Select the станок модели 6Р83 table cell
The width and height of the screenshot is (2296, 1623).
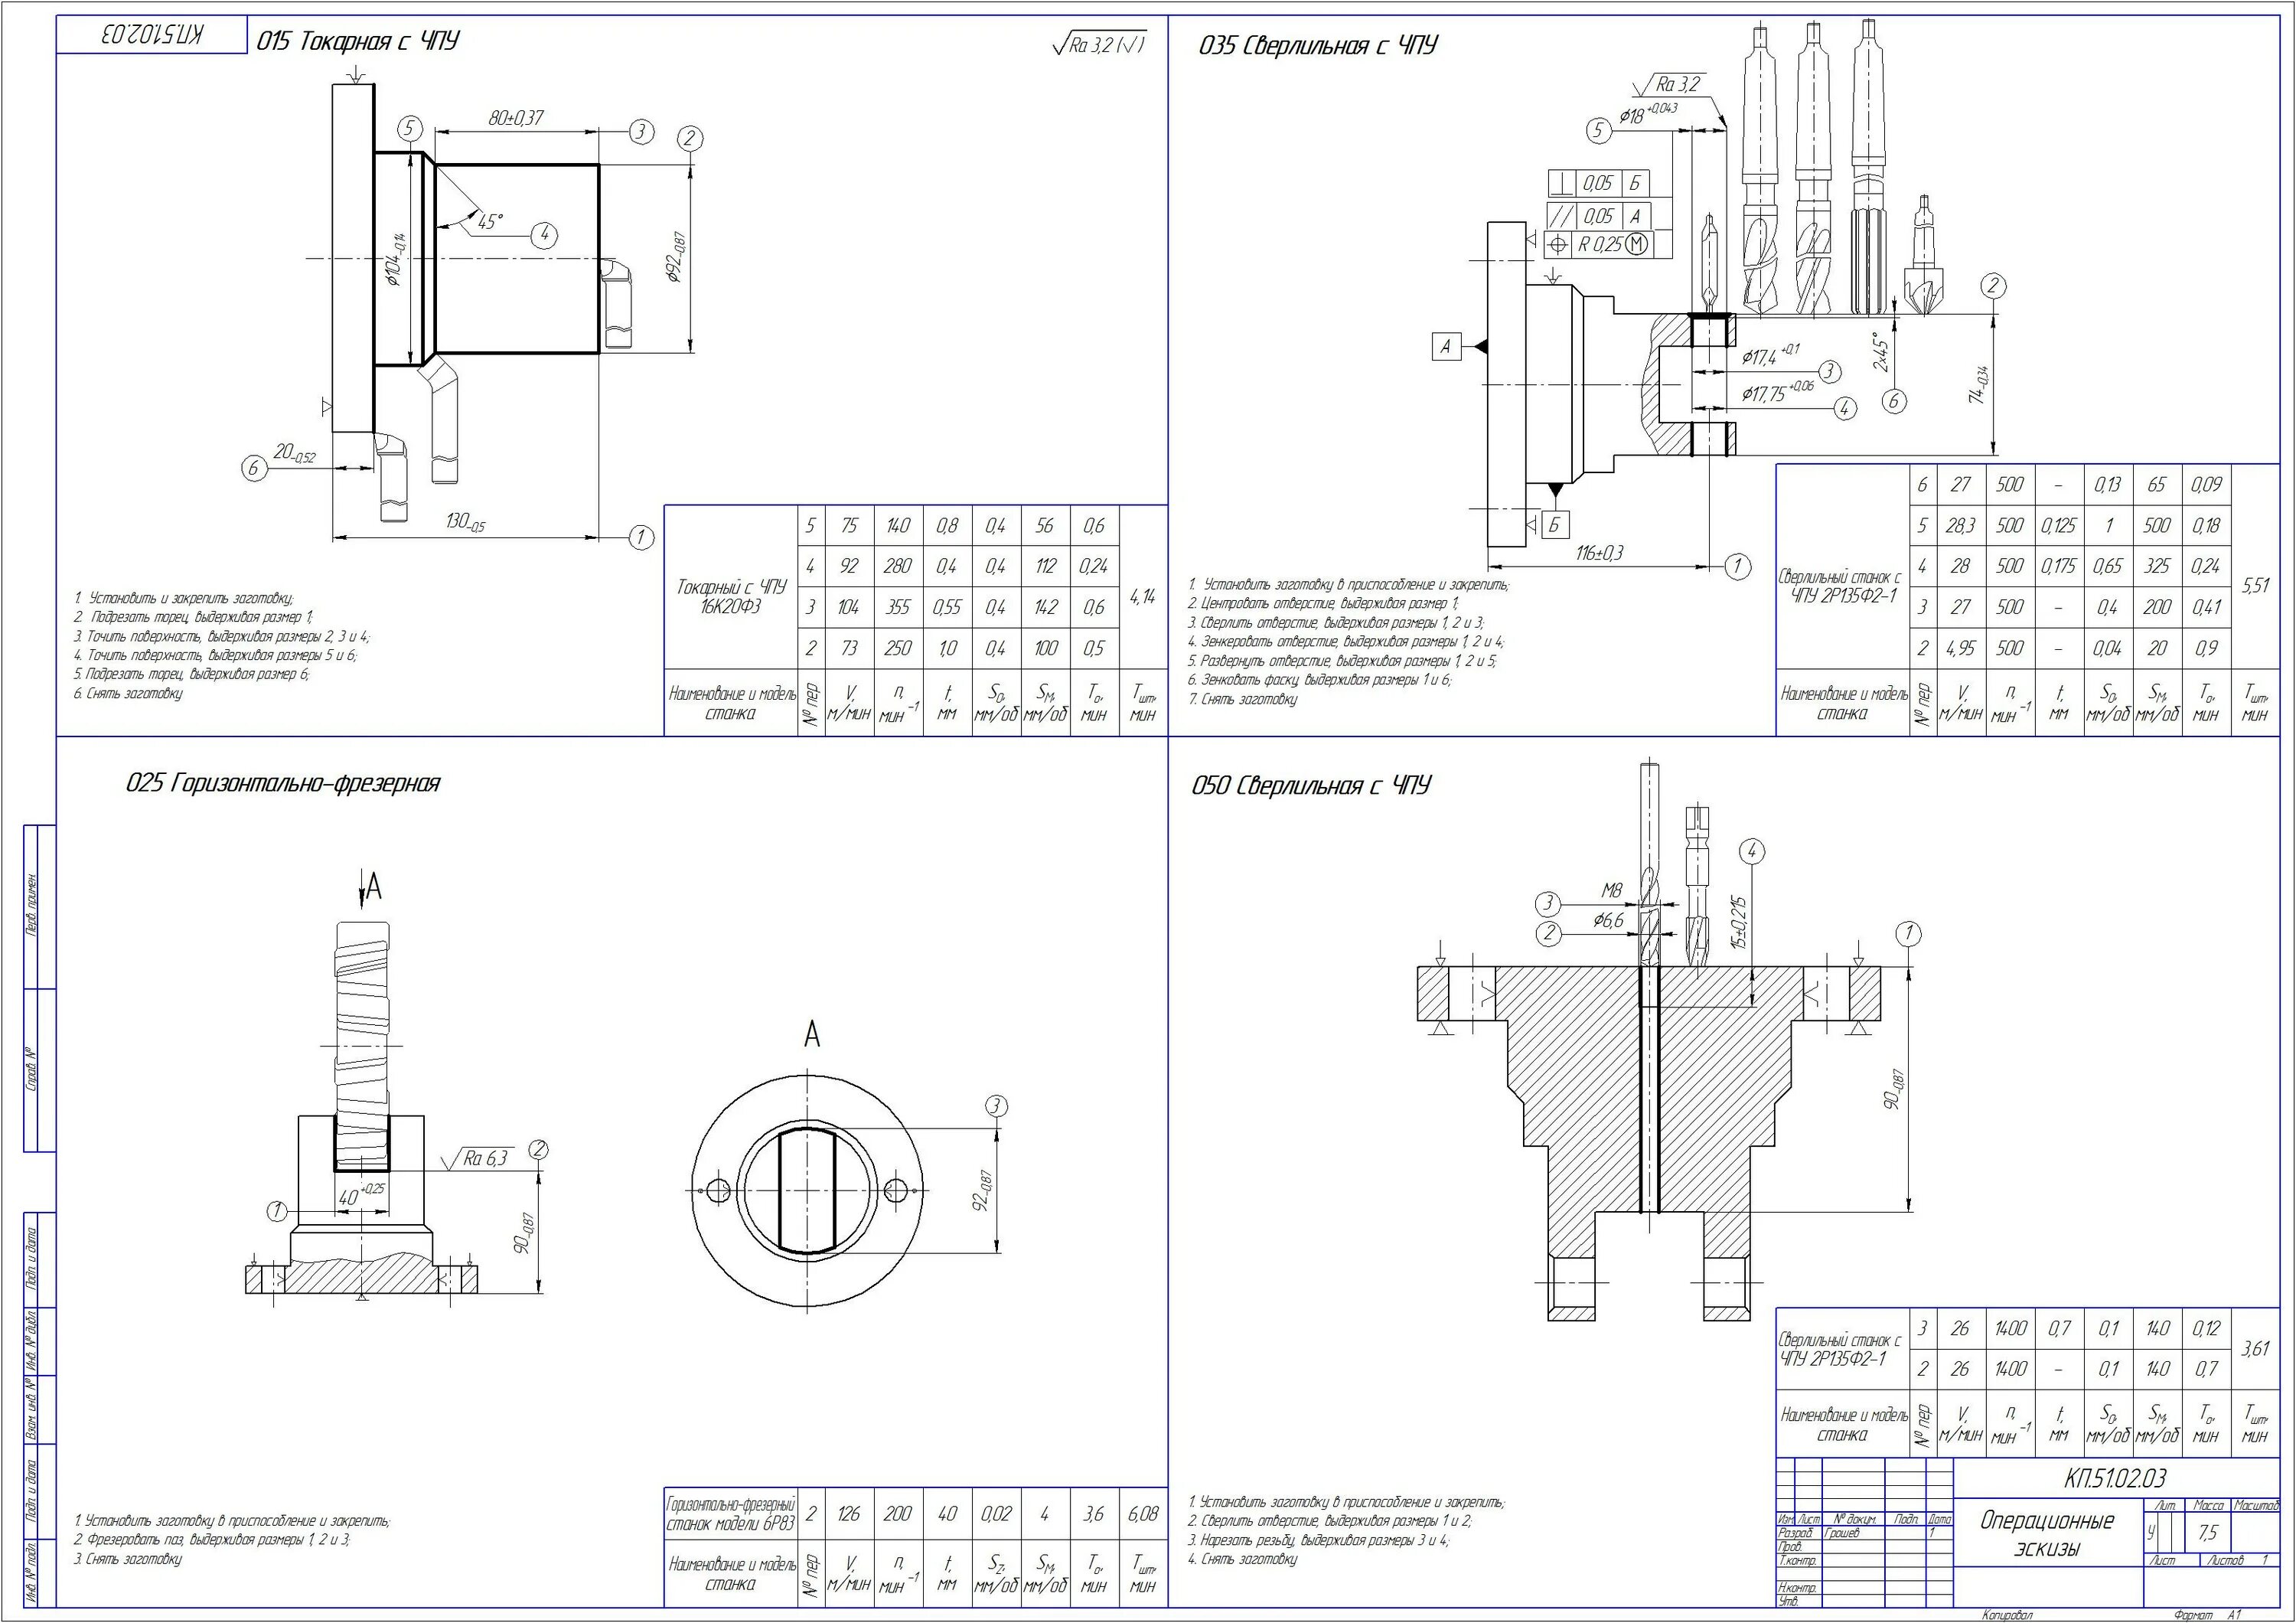tap(731, 1514)
